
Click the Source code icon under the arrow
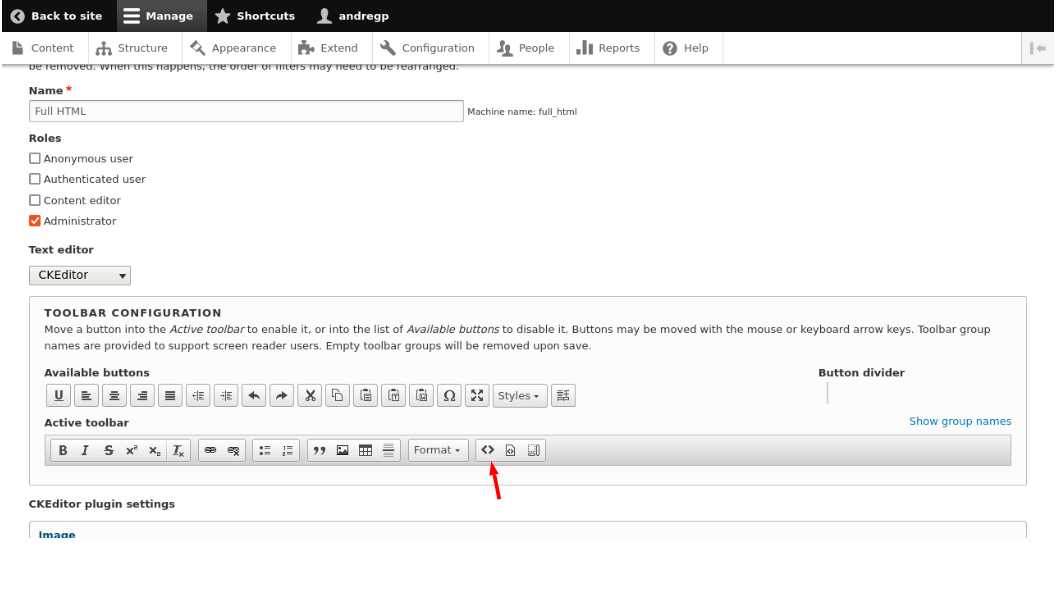tap(488, 450)
